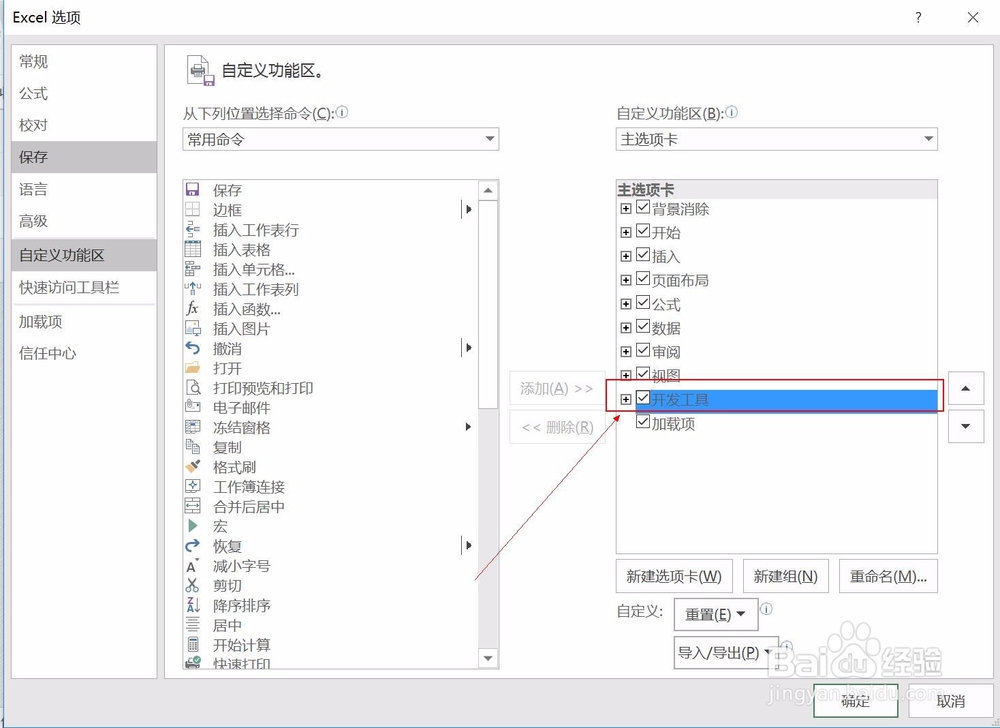Click the Copy command icon
1000x728 pixels.
coord(193,446)
